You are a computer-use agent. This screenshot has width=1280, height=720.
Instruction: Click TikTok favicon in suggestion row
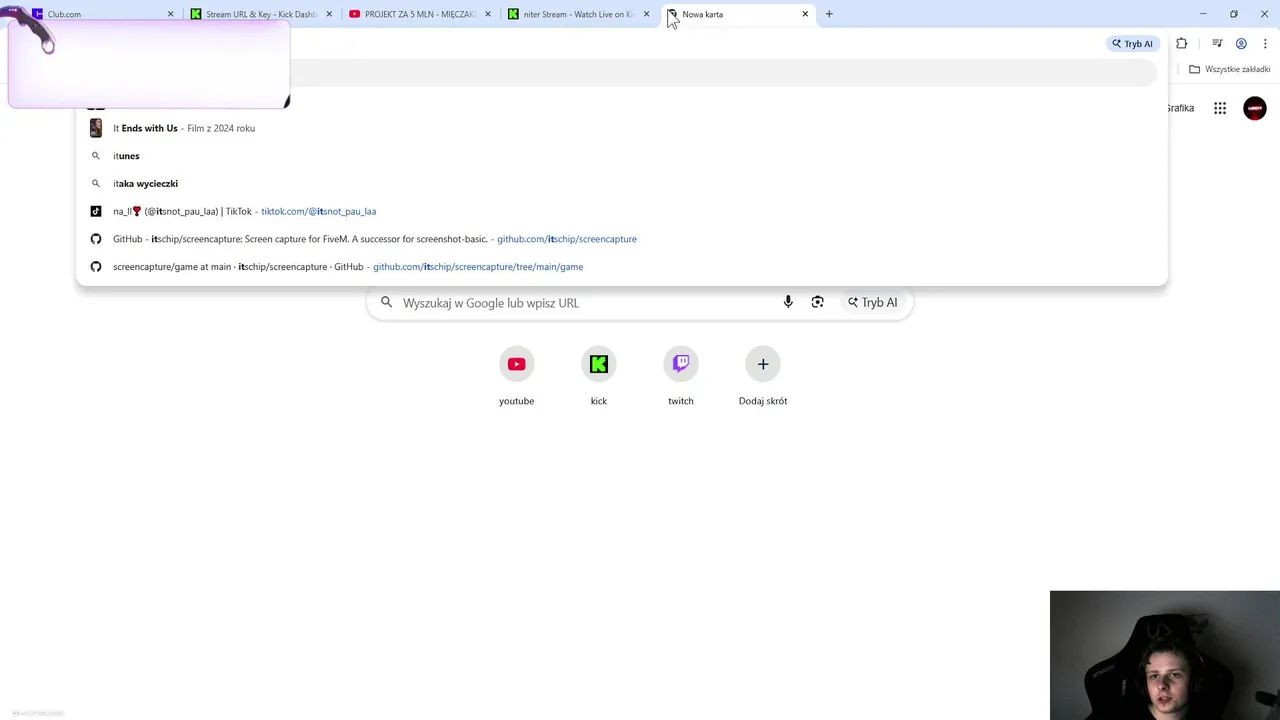96,211
